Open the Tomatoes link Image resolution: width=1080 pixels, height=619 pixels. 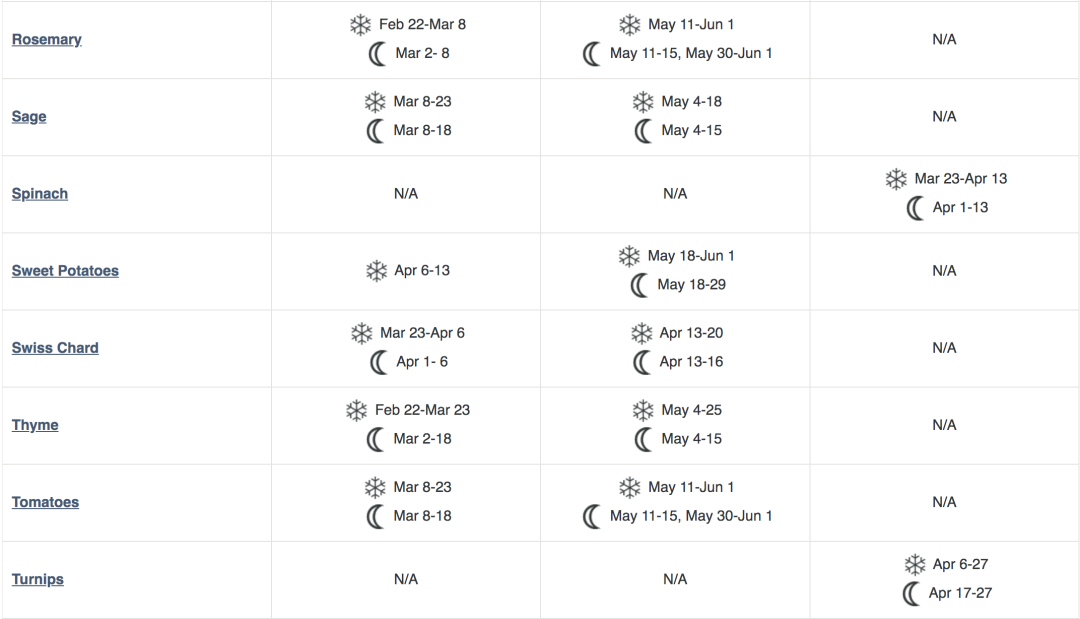(x=45, y=502)
